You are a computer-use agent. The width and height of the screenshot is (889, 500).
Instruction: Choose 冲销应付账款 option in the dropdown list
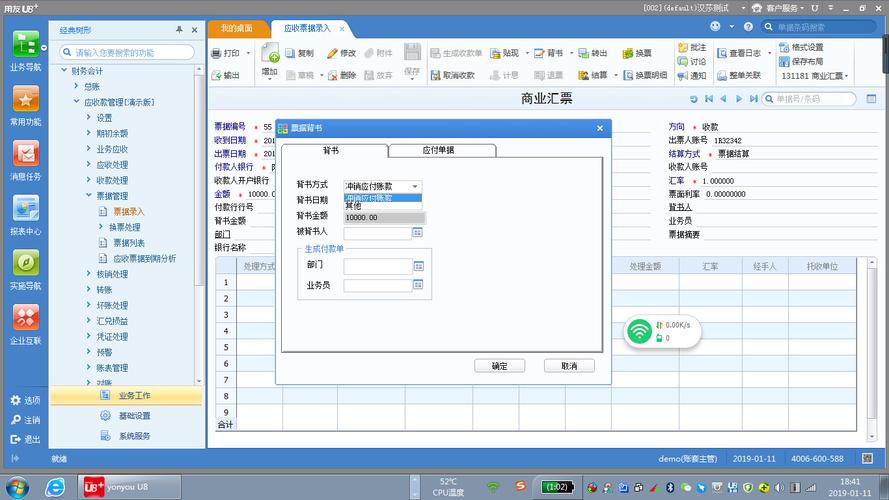(x=383, y=198)
